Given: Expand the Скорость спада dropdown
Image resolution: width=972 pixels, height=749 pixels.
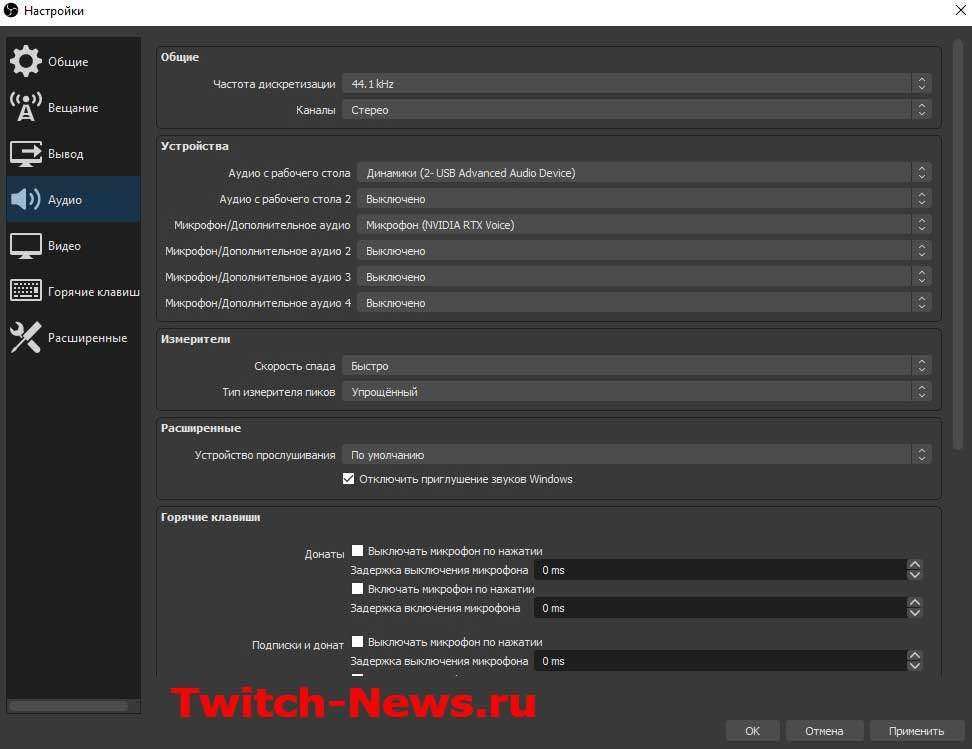Looking at the screenshot, I should pyautogui.click(x=636, y=366).
